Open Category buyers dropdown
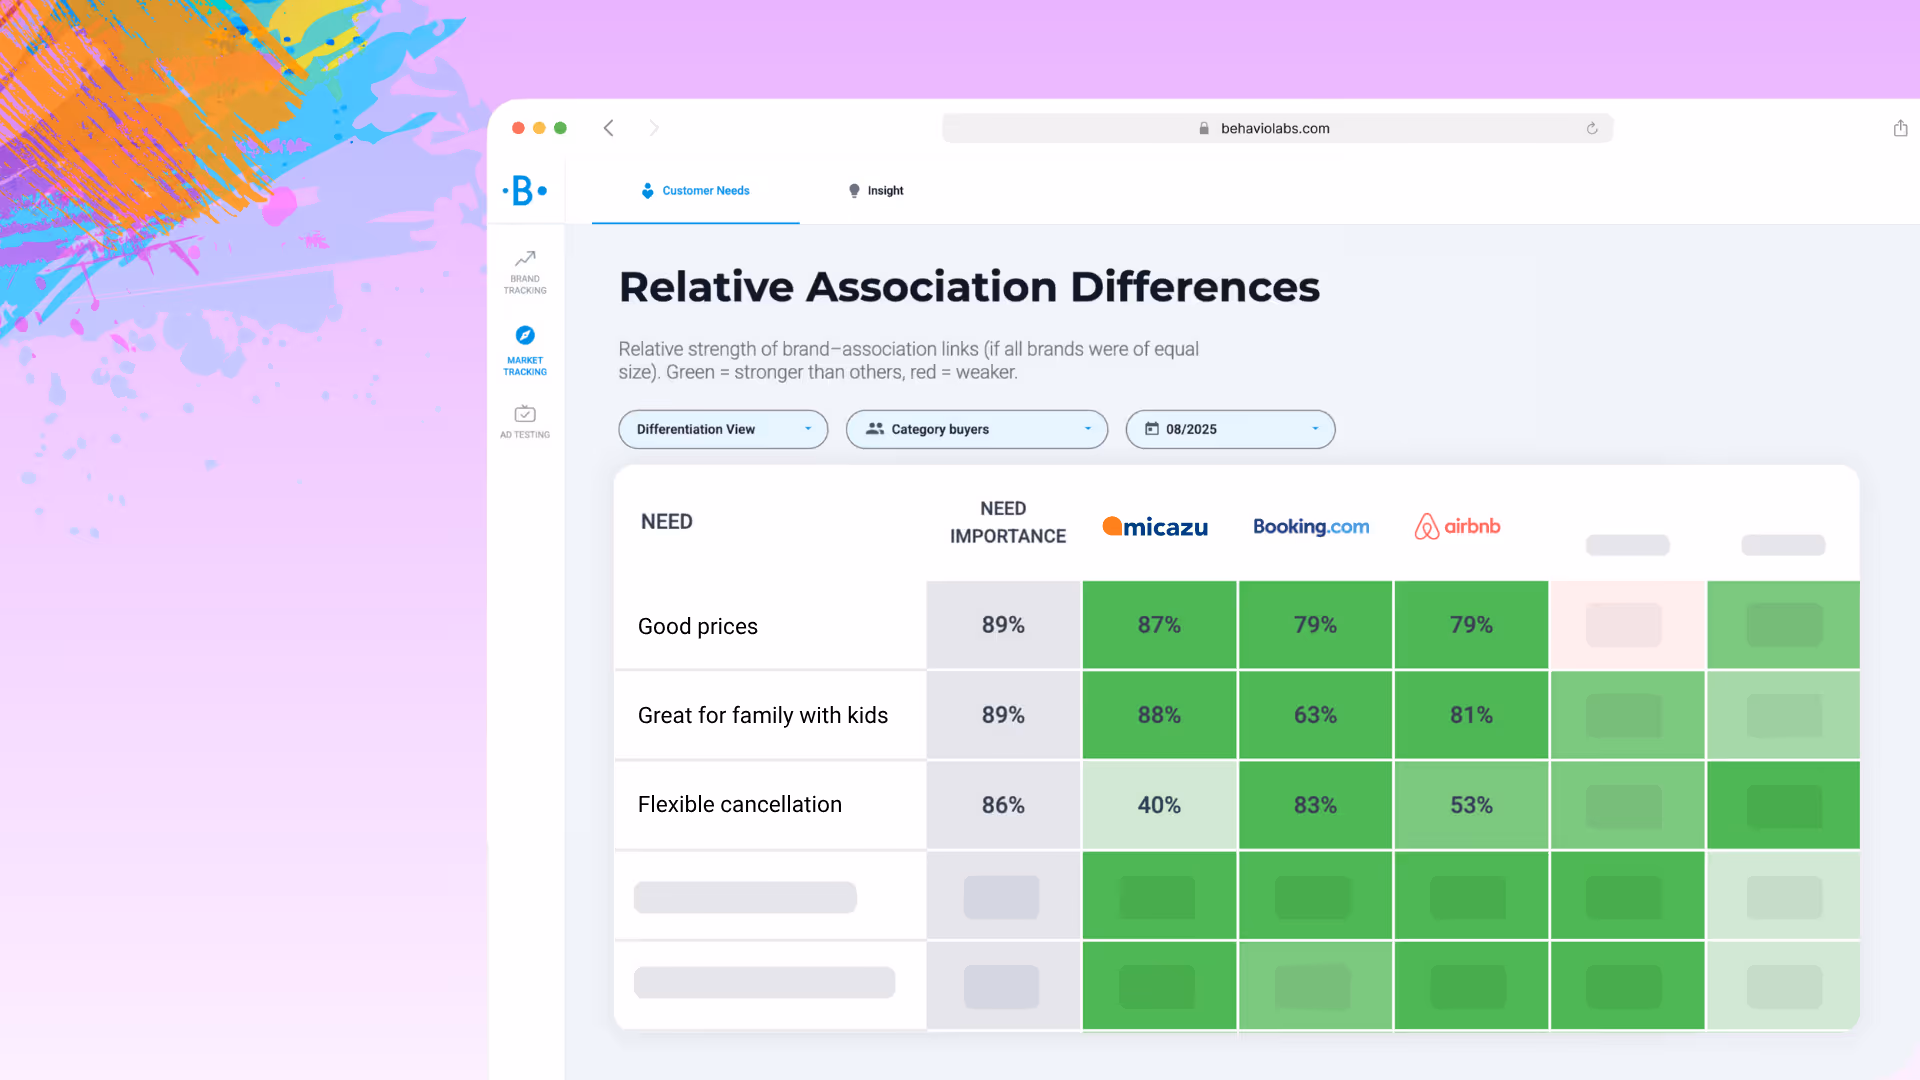 tap(976, 429)
